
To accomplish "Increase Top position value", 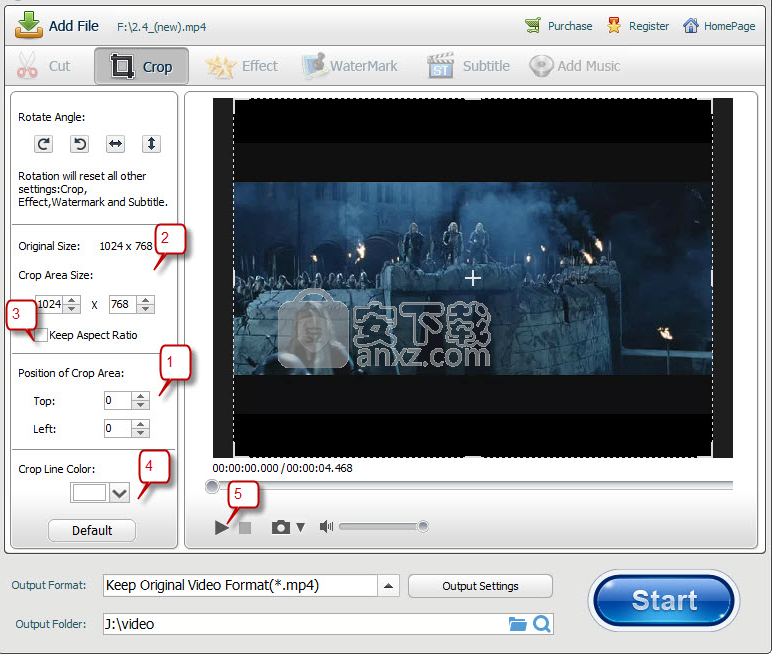I will [x=141, y=396].
